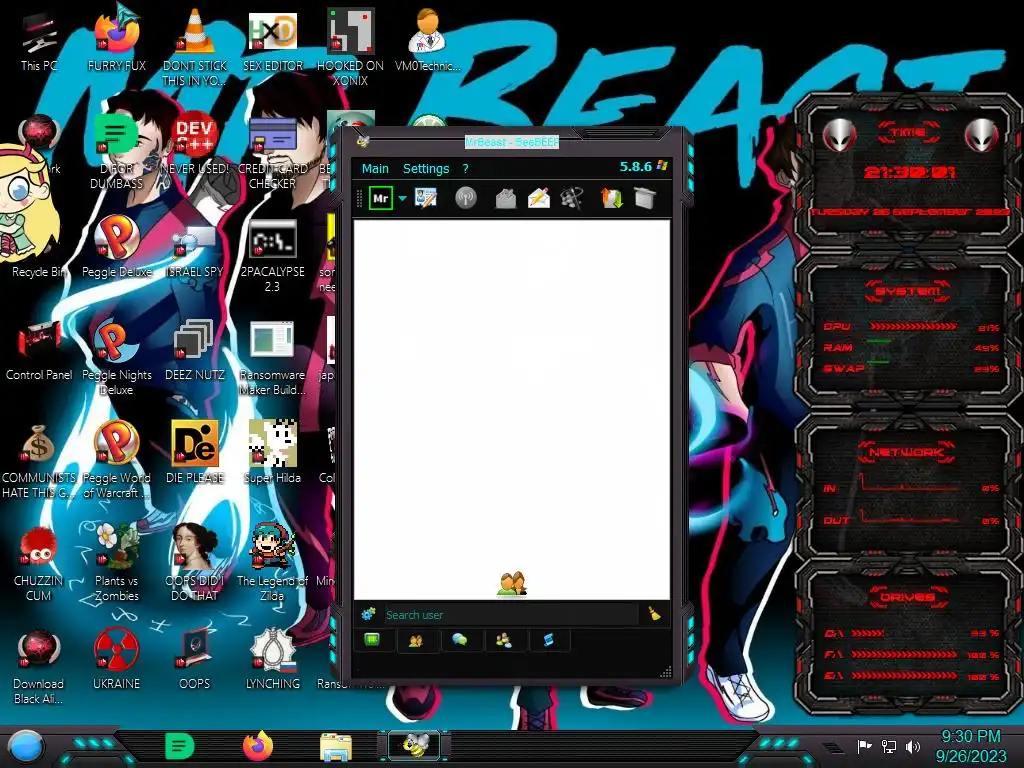This screenshot has width=1024, height=768.
Task: Select the 2PACALYPSE 2.3 desktop icon
Action: point(272,256)
